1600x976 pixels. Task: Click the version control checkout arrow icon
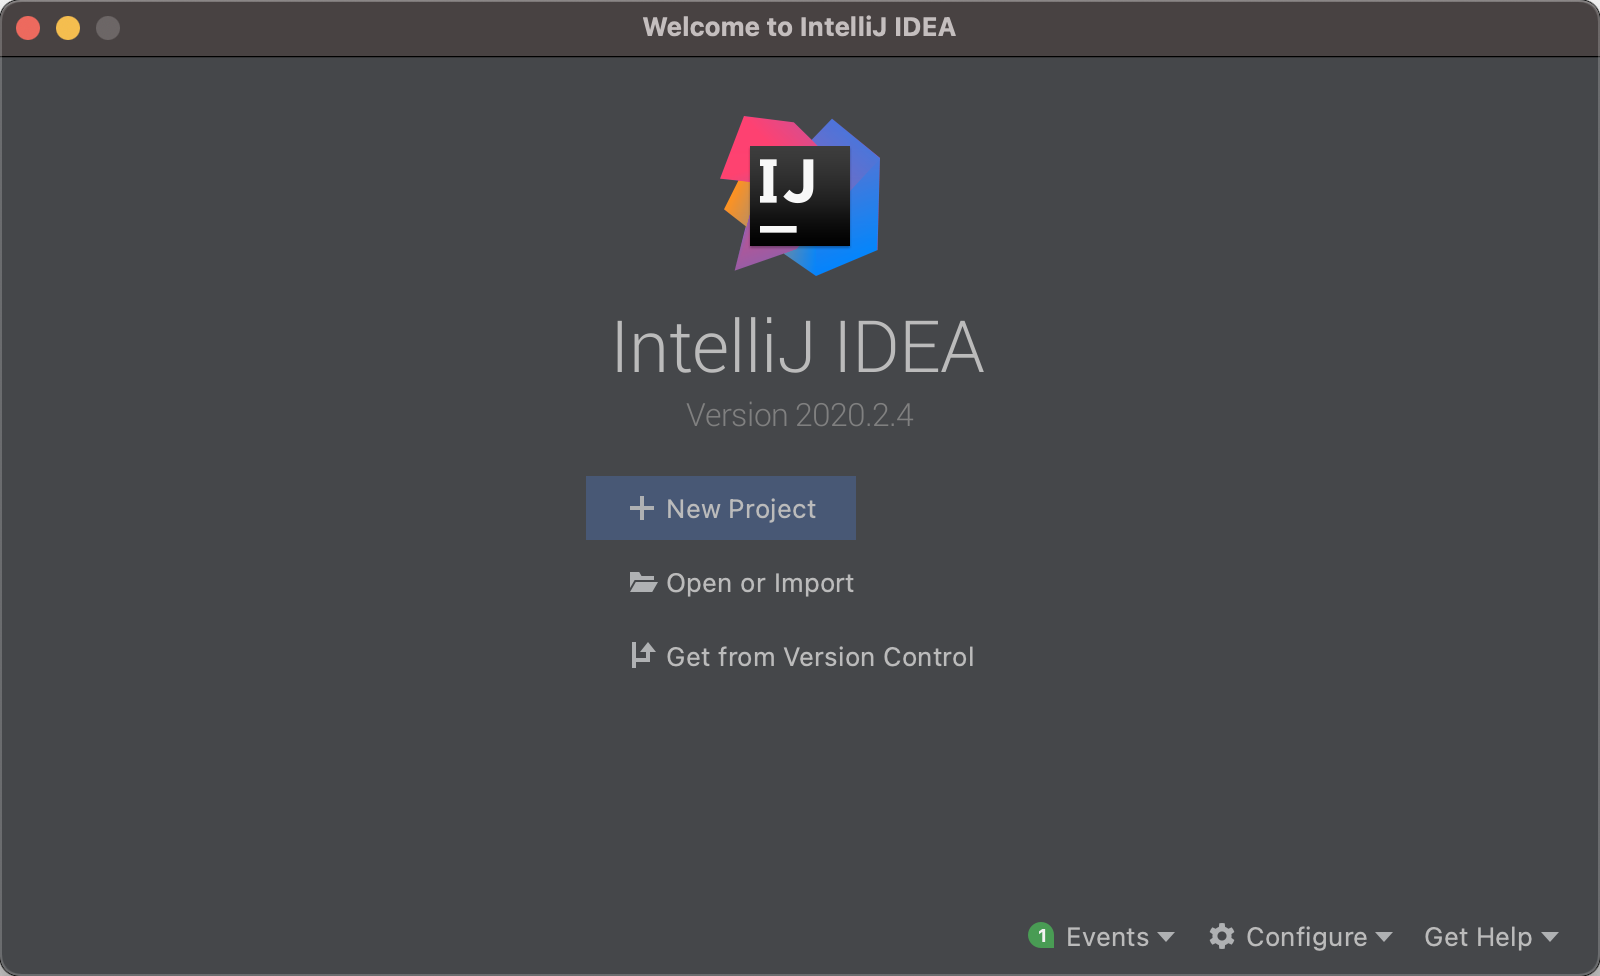[642, 655]
